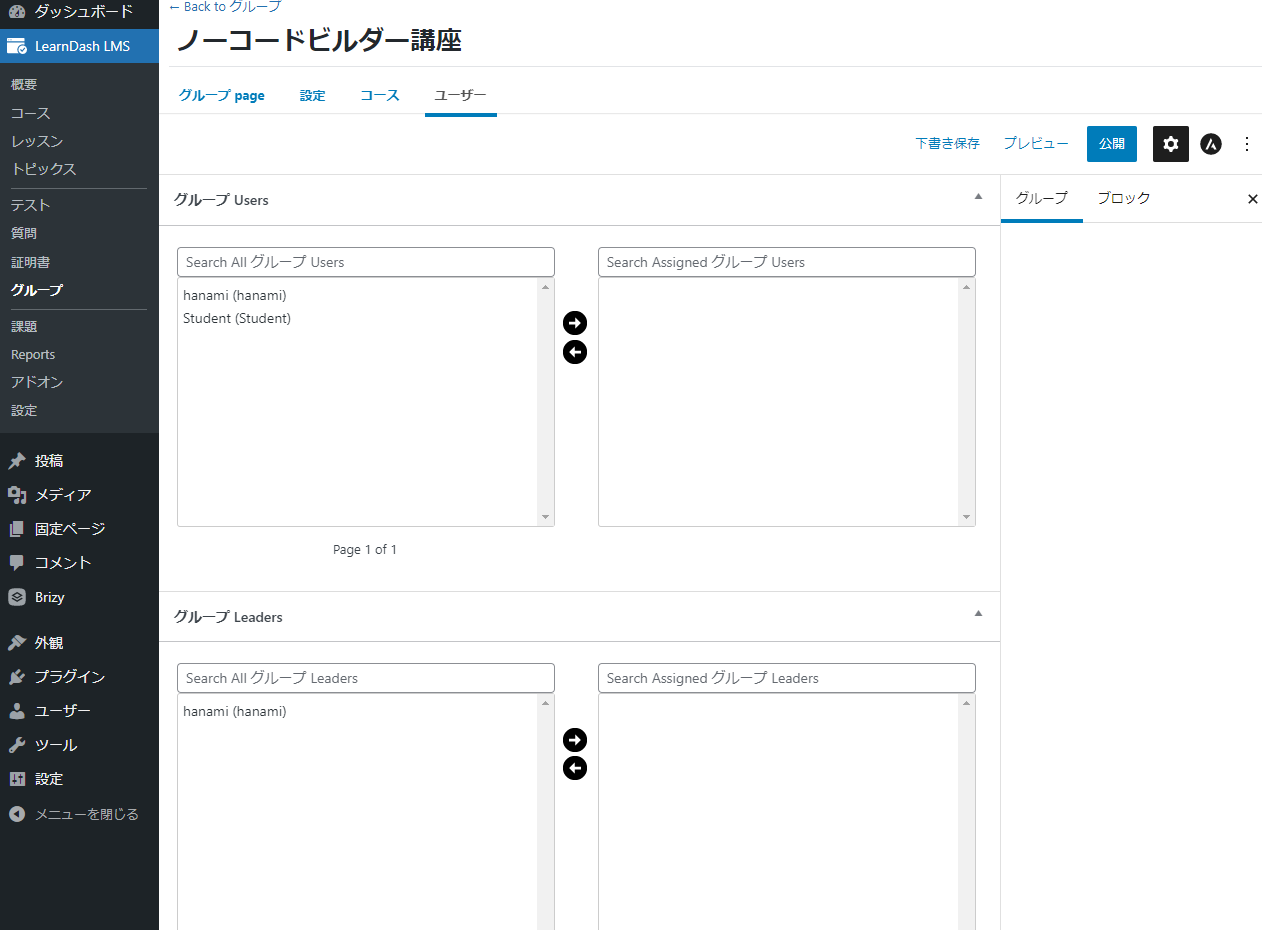The height and width of the screenshot is (930, 1262).
Task: Open Brizy in the admin sidebar
Action: point(49,597)
